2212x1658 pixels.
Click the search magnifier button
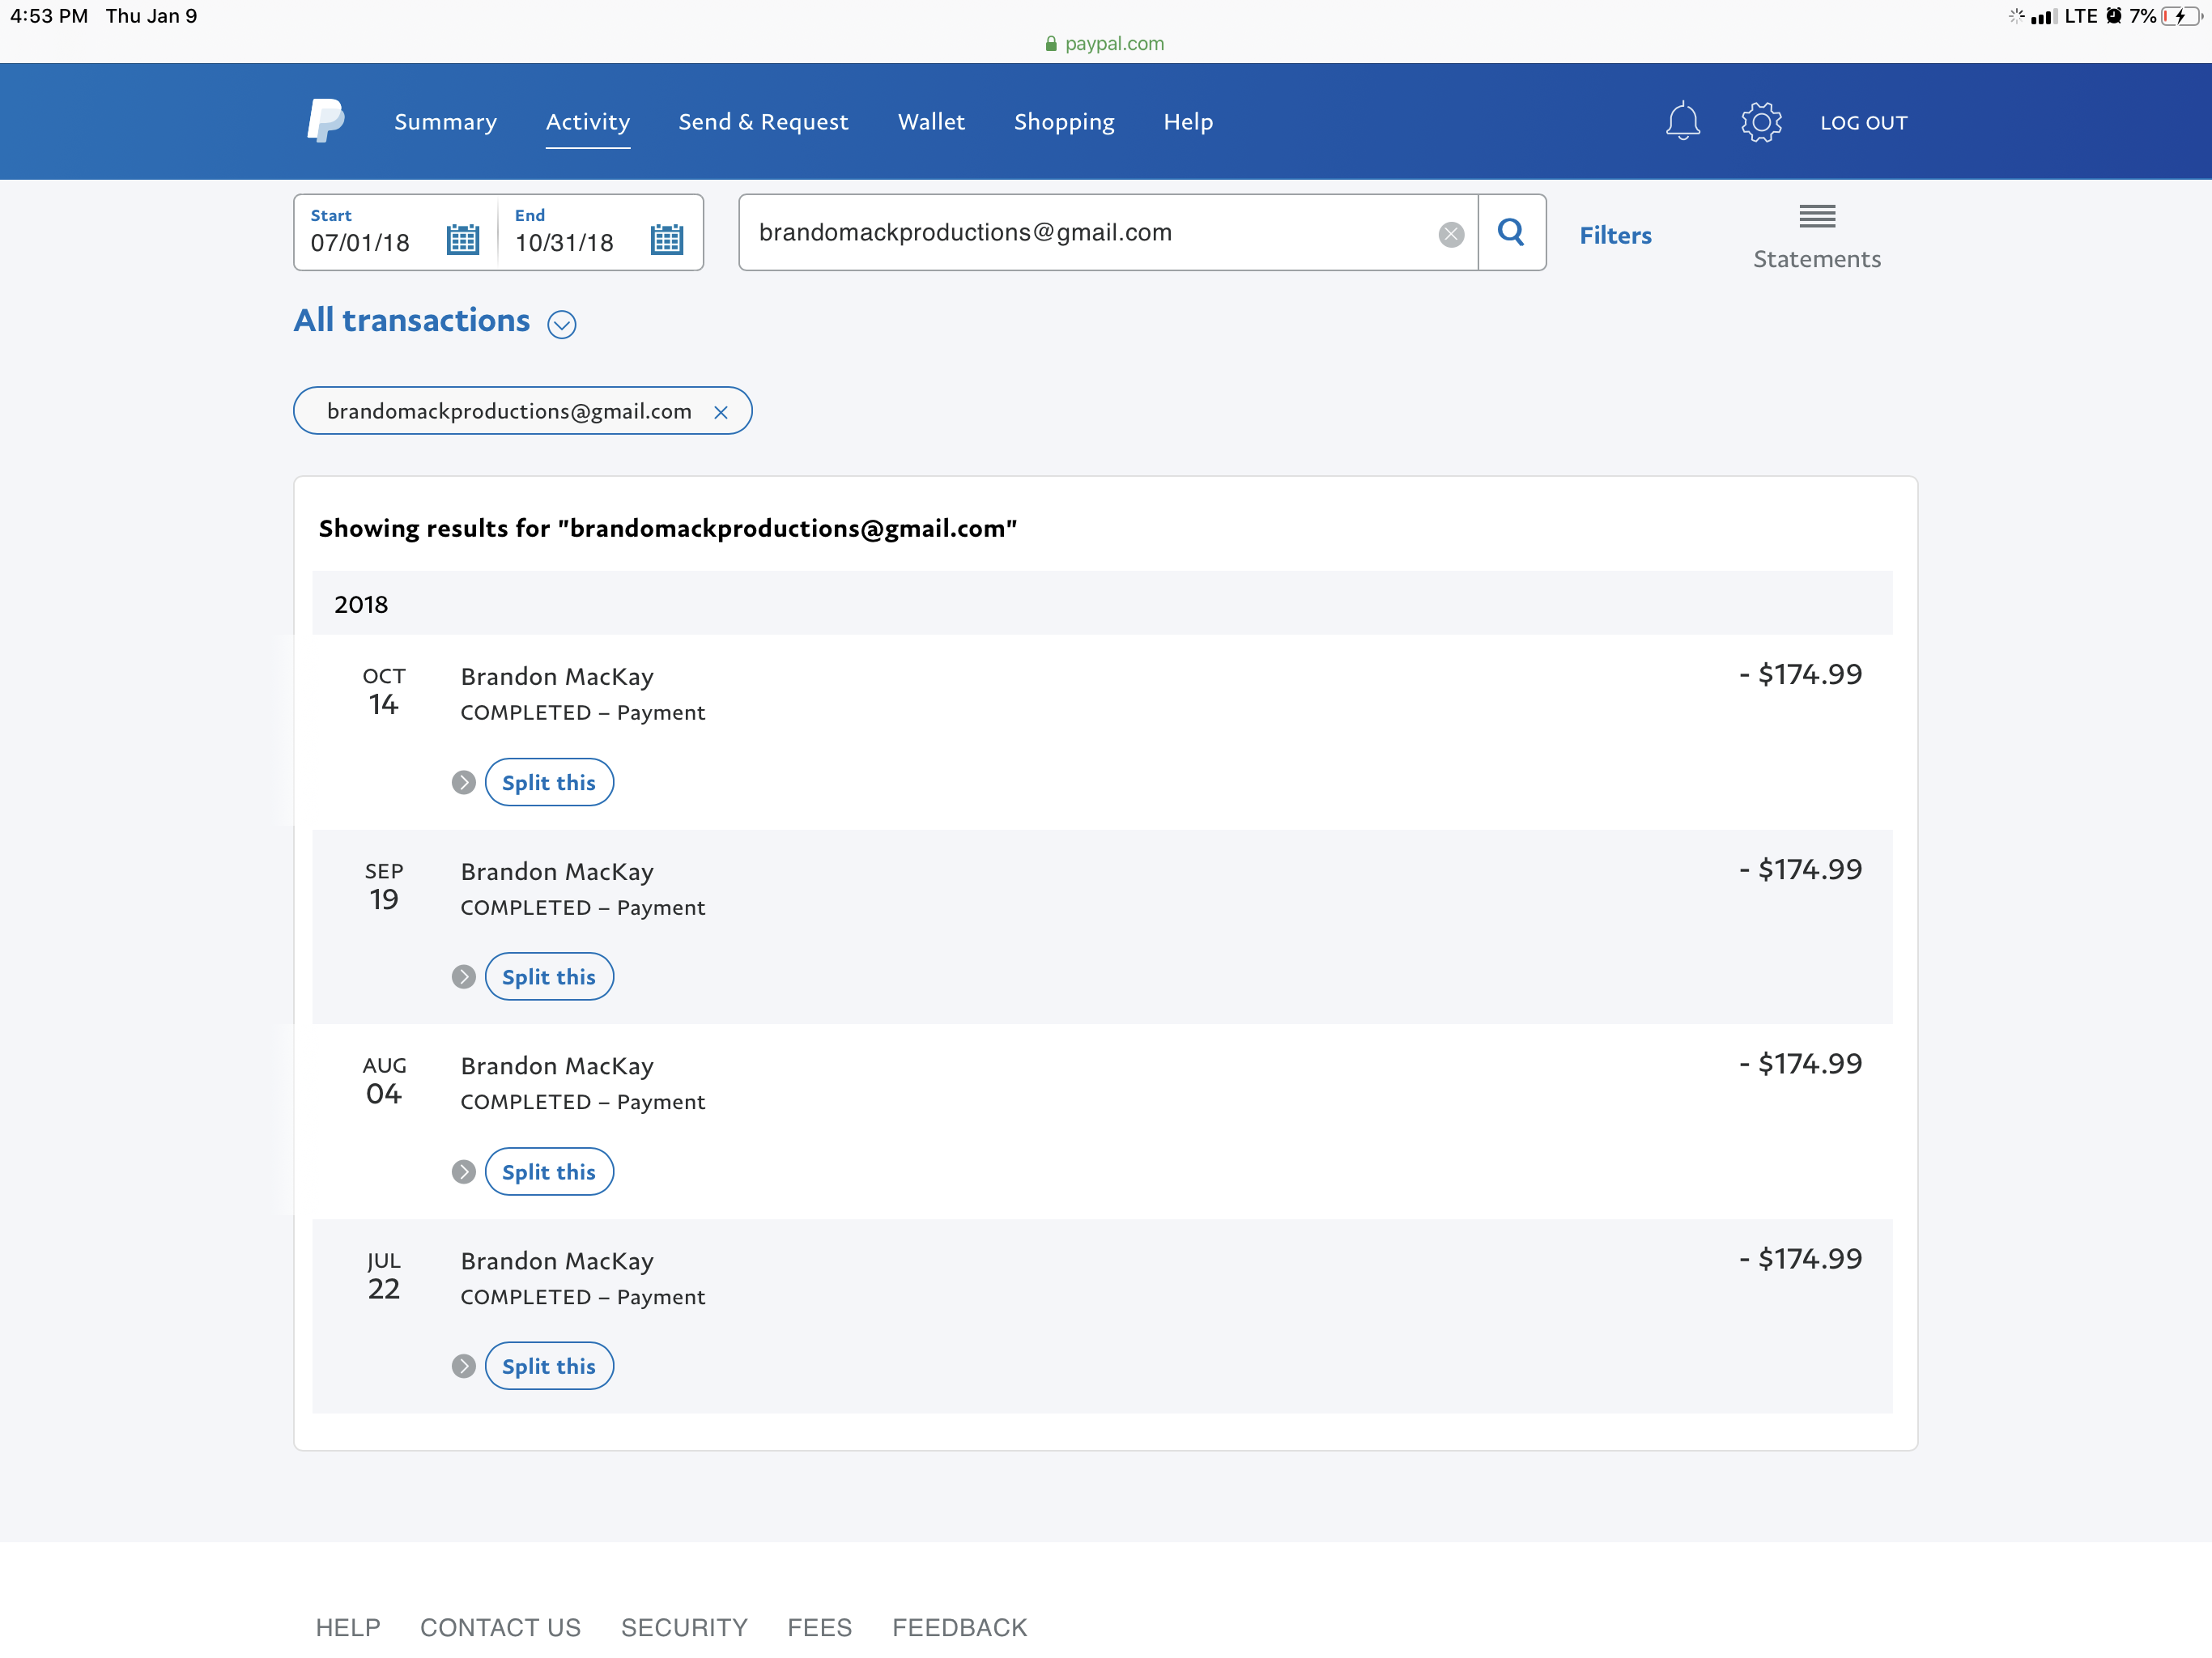click(1511, 232)
